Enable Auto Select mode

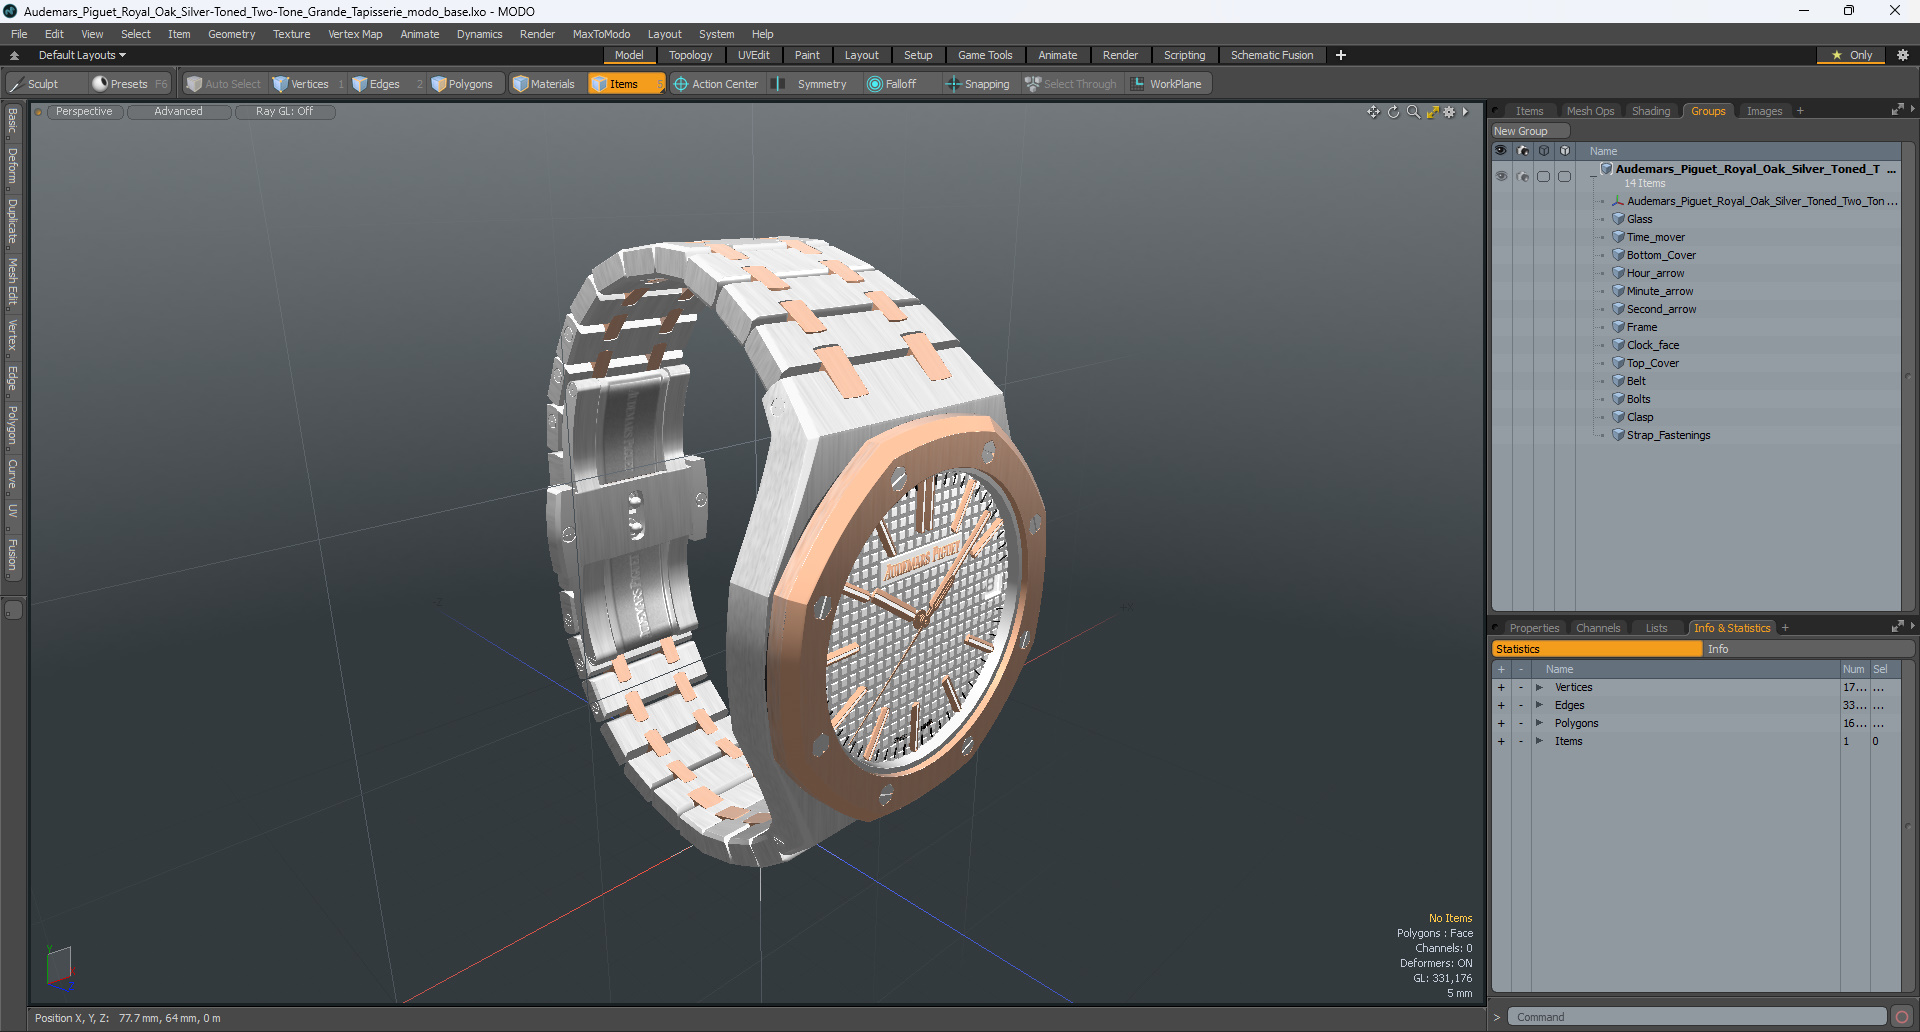click(224, 84)
